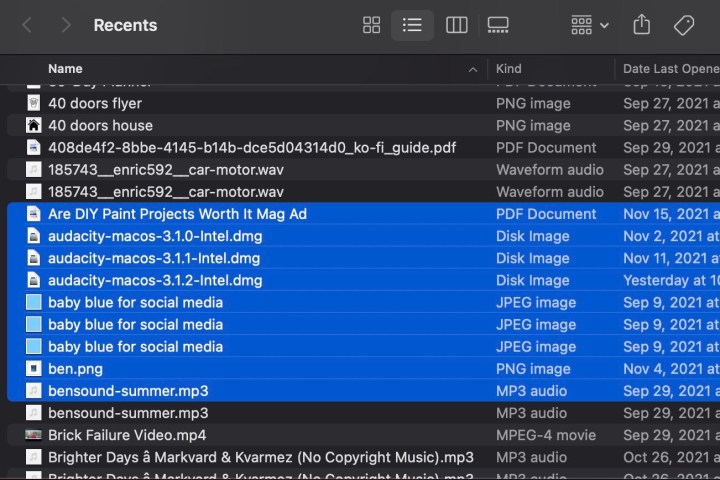Switch to column view

point(456,25)
